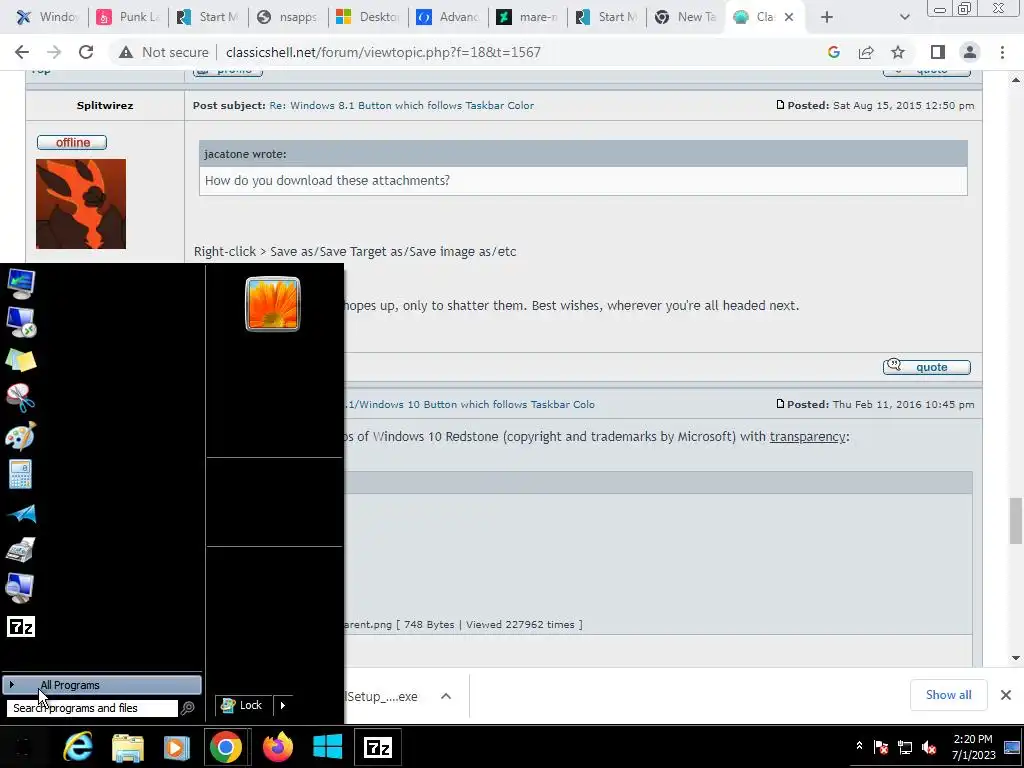This screenshot has height=768, width=1024.
Task: Click the blue Windows logo taskbar icon
Action: tap(327, 747)
